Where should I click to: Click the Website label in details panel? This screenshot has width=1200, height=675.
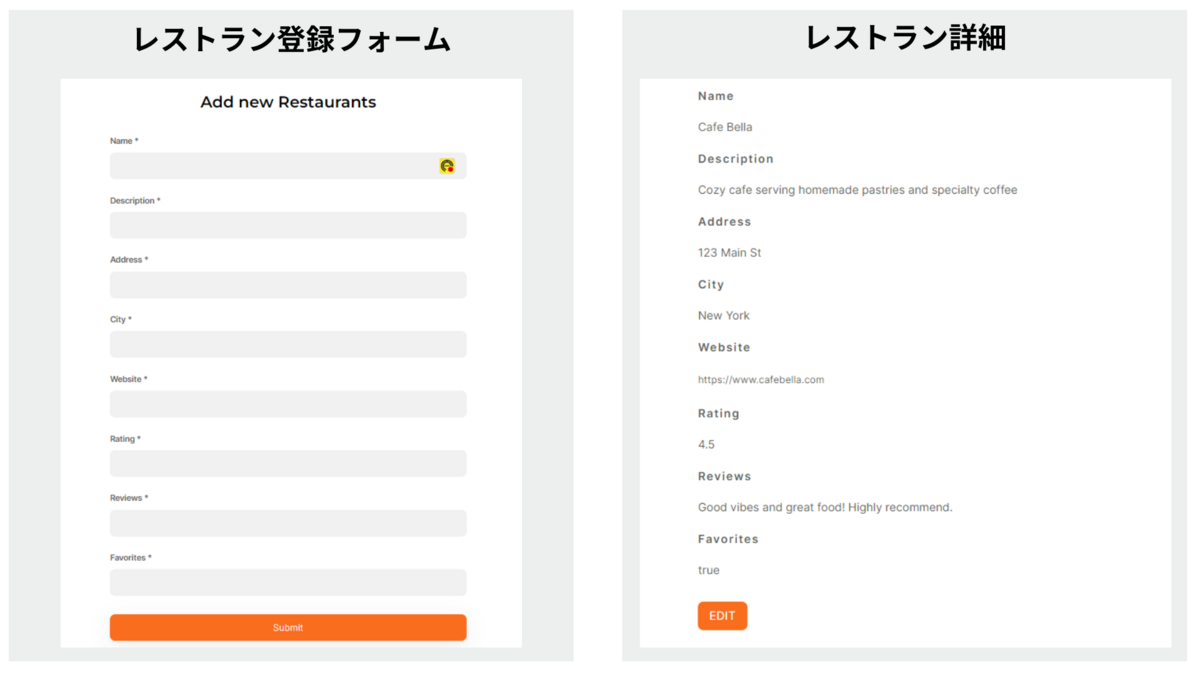(x=724, y=348)
